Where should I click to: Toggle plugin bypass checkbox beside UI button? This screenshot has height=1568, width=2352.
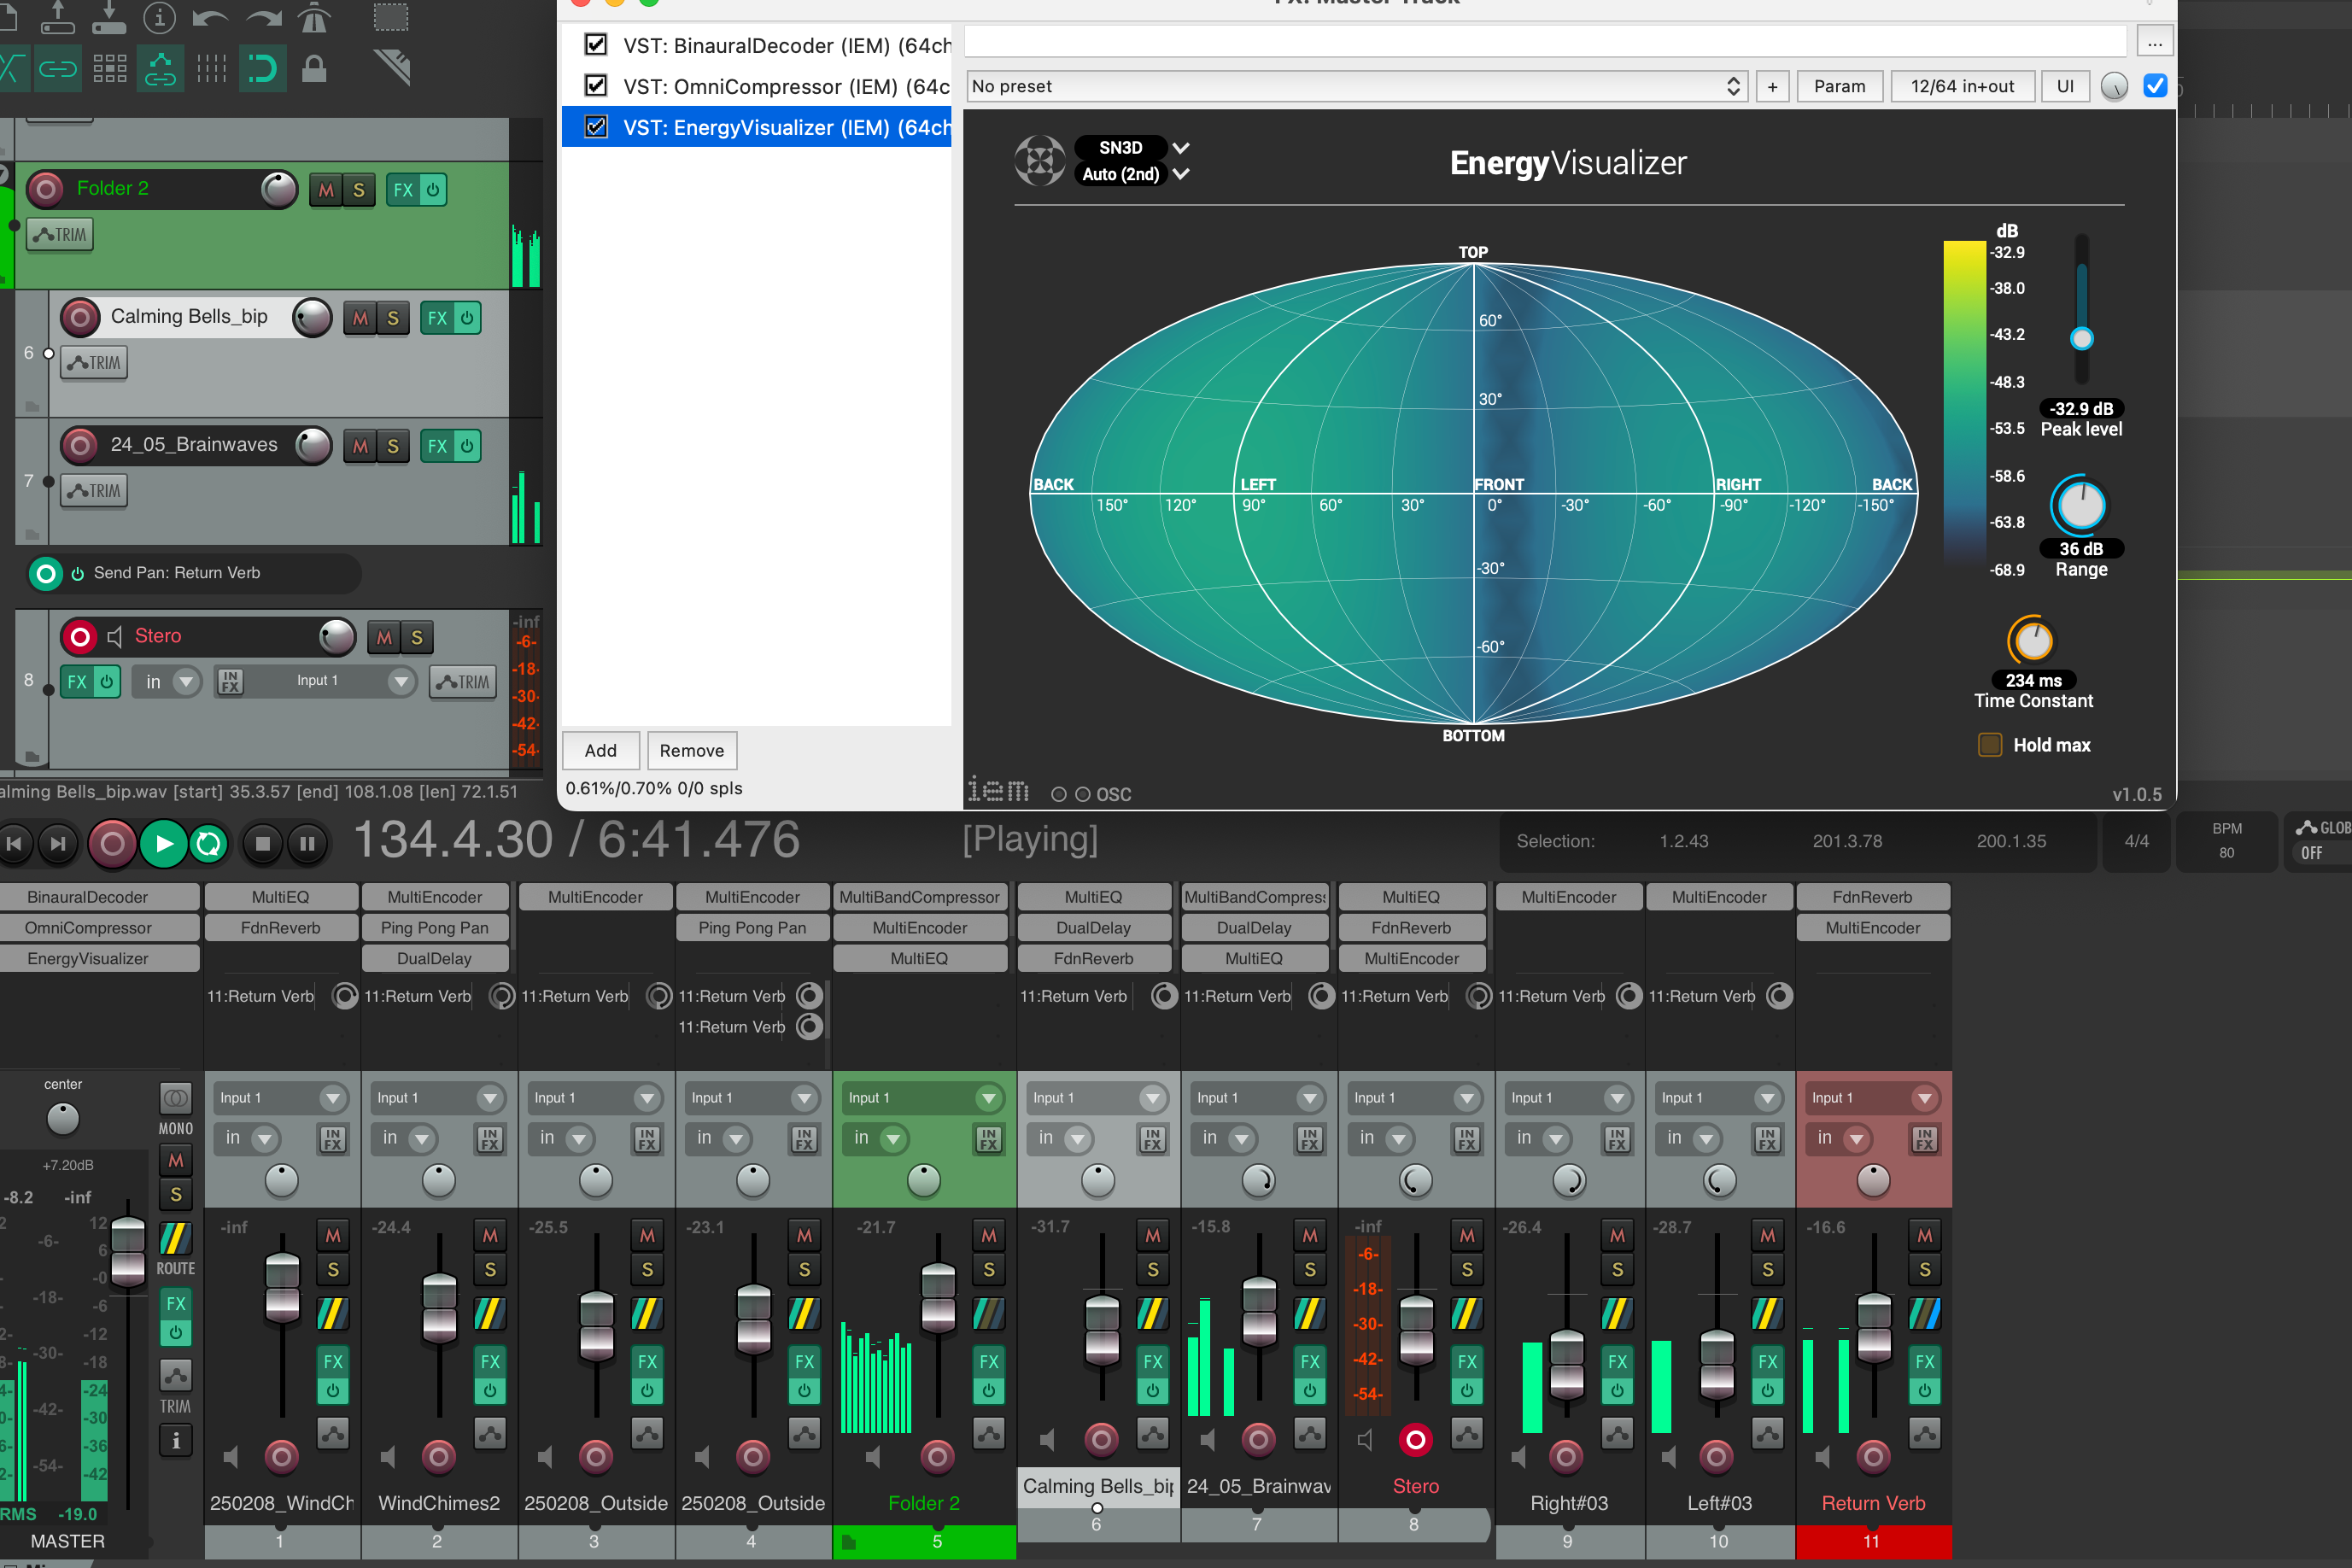click(2155, 86)
